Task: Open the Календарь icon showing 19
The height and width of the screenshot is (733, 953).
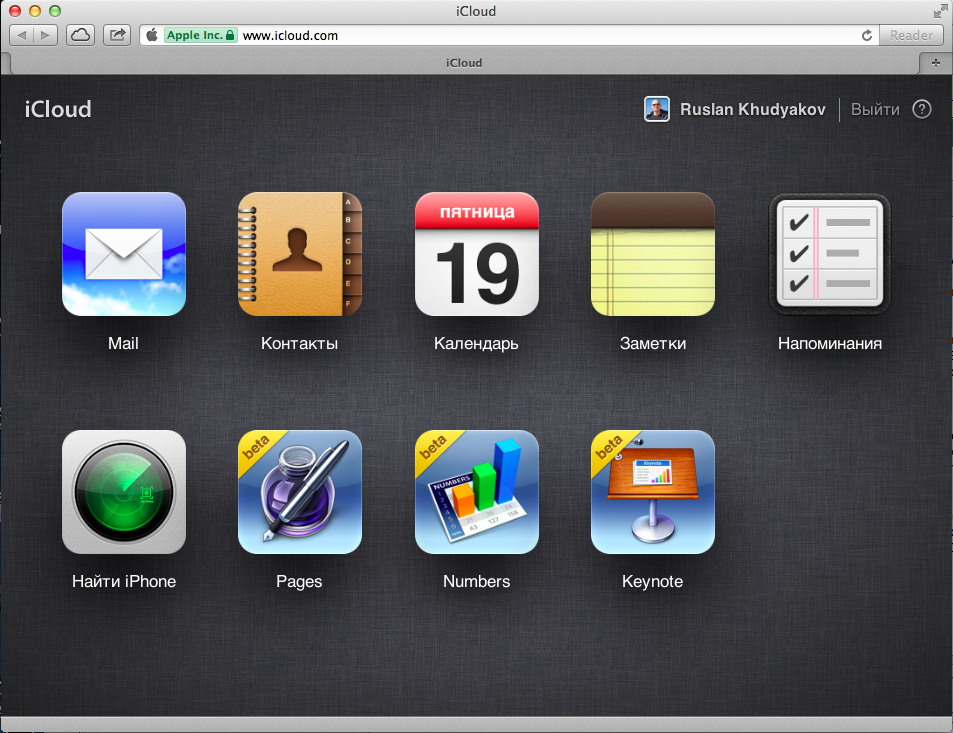Action: [x=476, y=254]
